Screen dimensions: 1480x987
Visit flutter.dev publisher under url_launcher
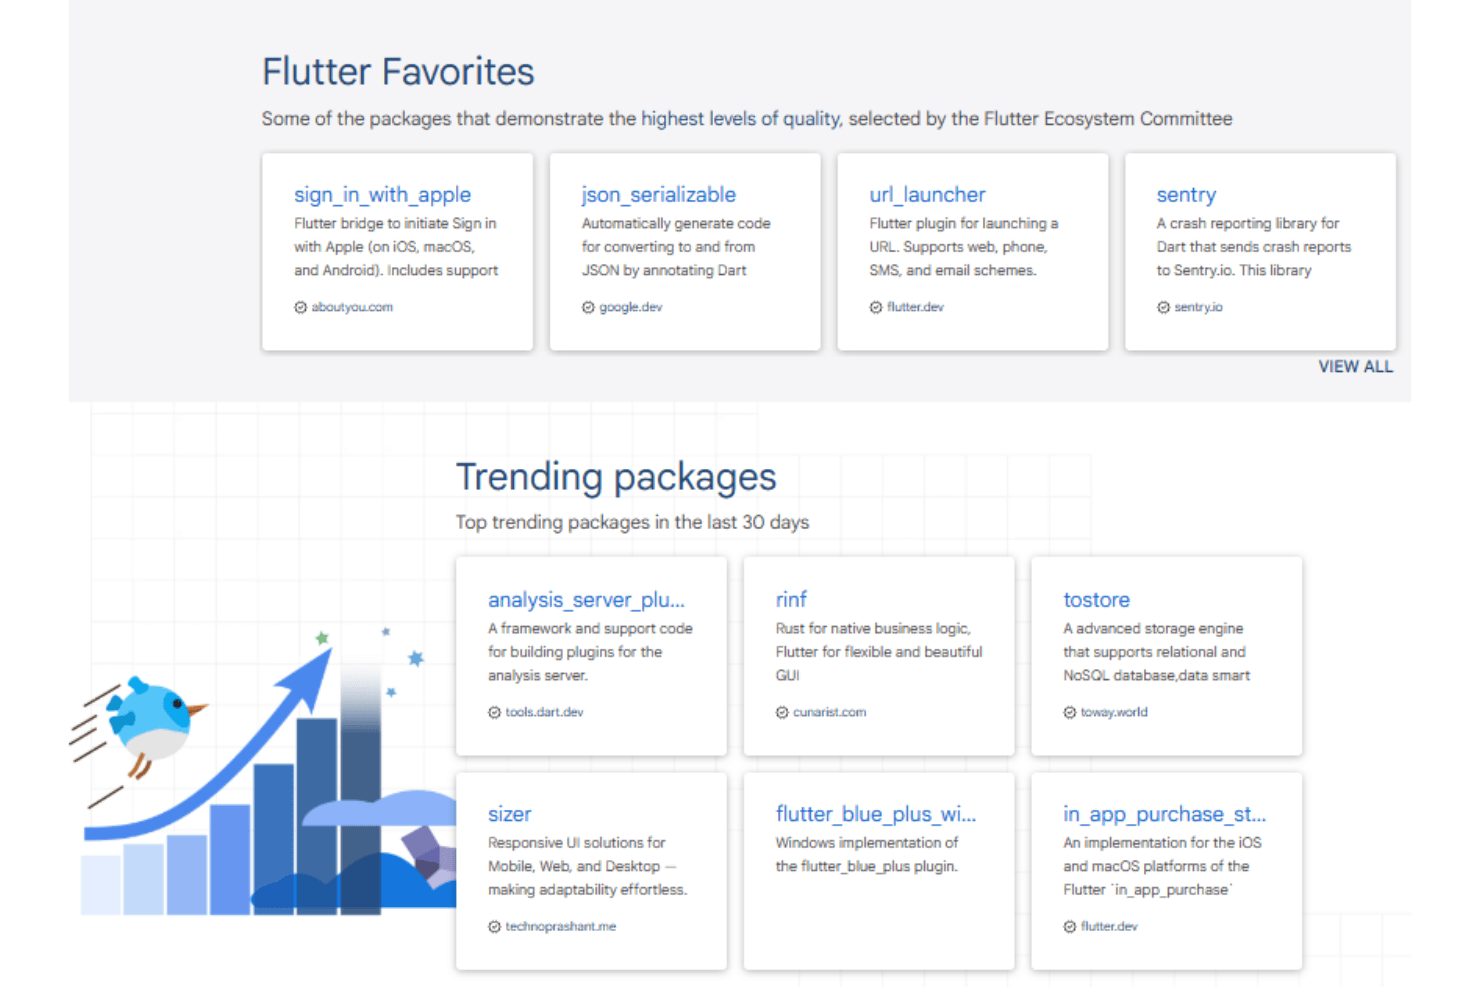(915, 307)
